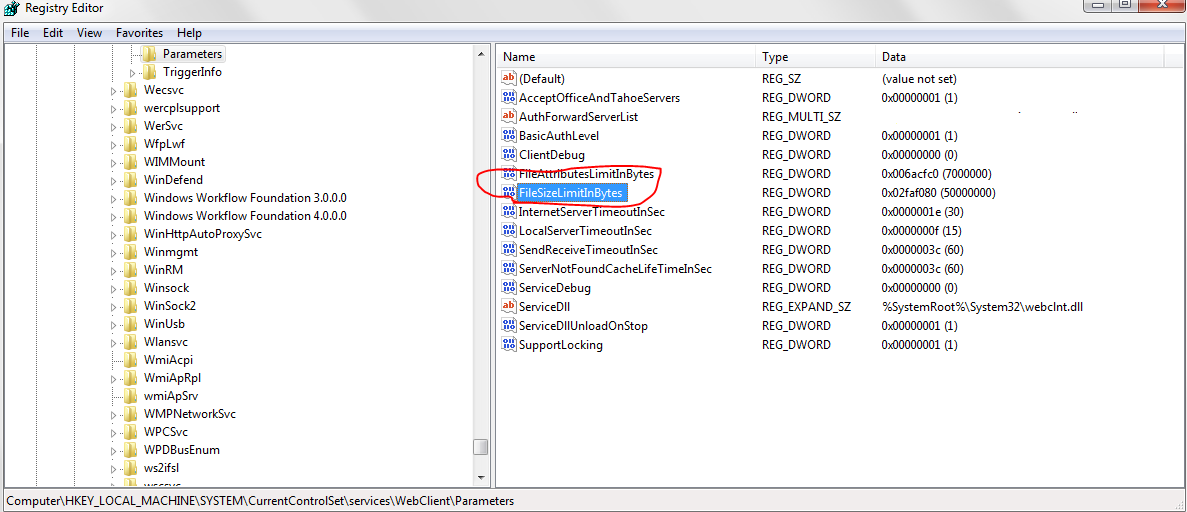Screen dimensions: 1187x512
Task: Click the LocalServerTimeoutInSec DWORD icon
Action: pos(509,231)
